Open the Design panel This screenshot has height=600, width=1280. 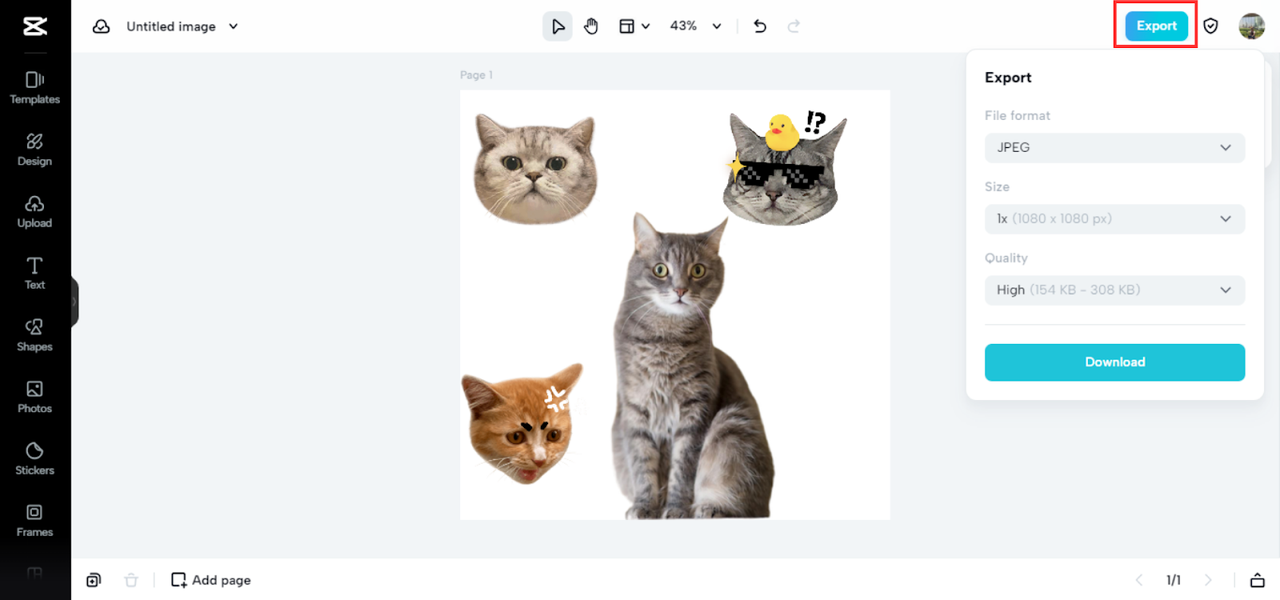click(35, 149)
